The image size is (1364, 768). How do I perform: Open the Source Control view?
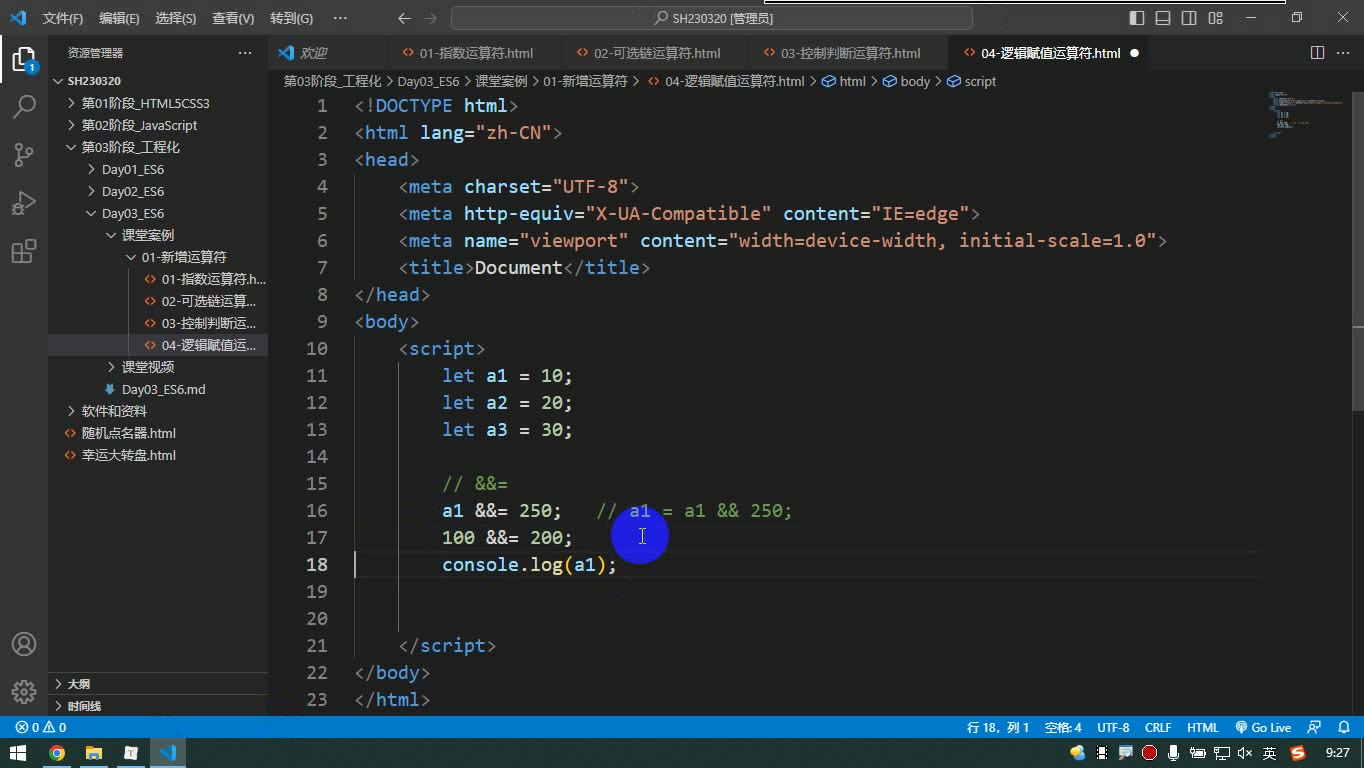point(23,154)
